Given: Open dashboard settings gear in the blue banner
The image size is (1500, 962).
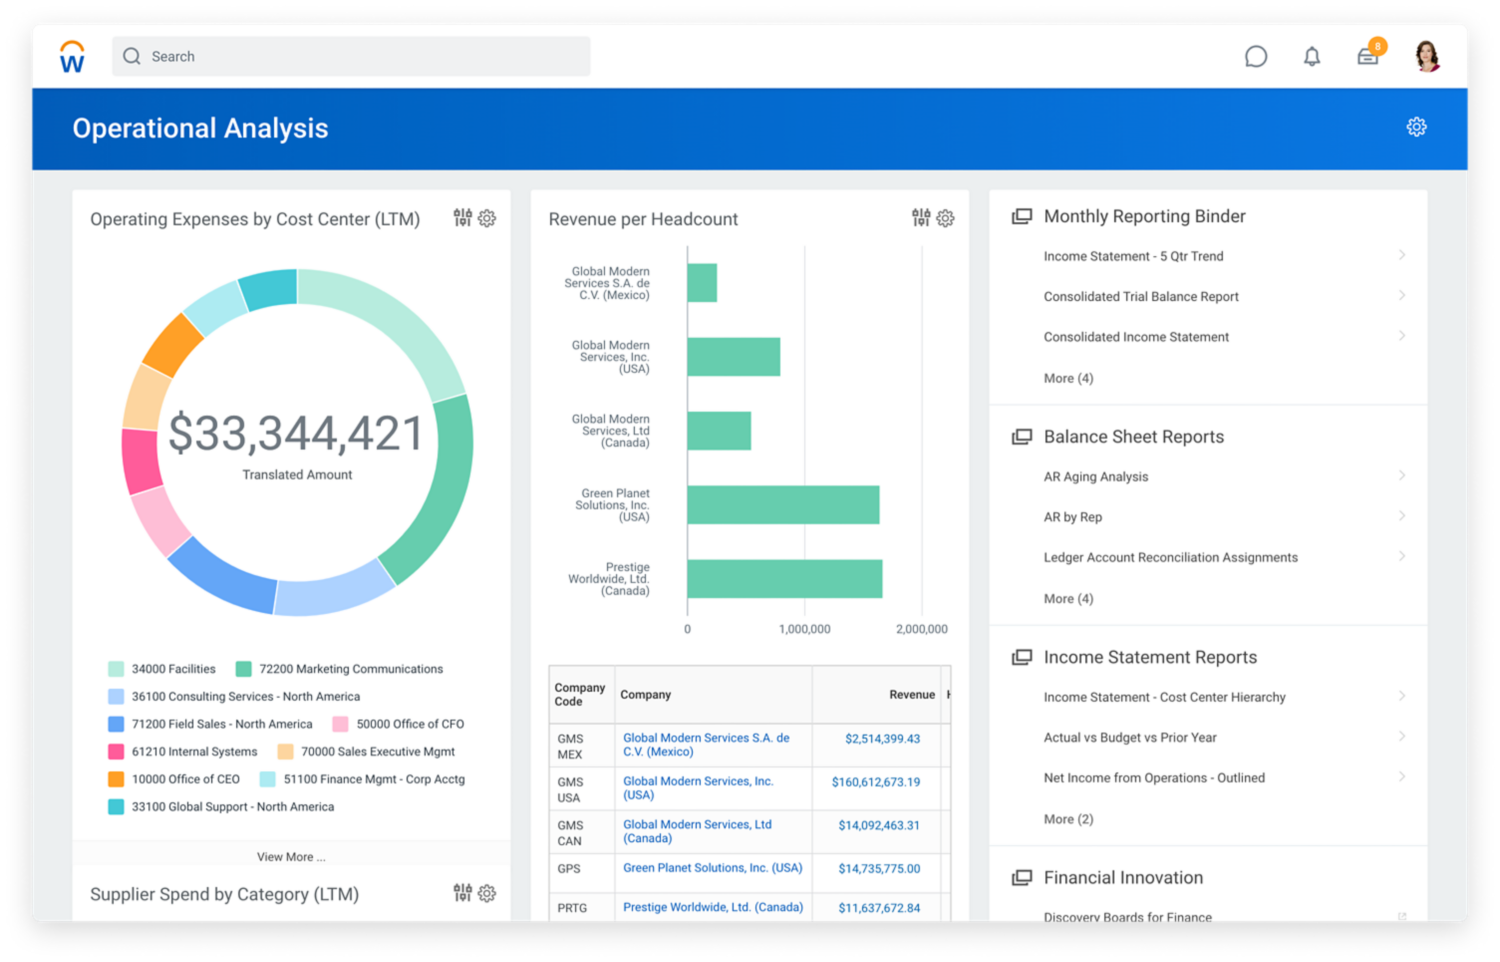Looking at the screenshot, I should (x=1416, y=127).
